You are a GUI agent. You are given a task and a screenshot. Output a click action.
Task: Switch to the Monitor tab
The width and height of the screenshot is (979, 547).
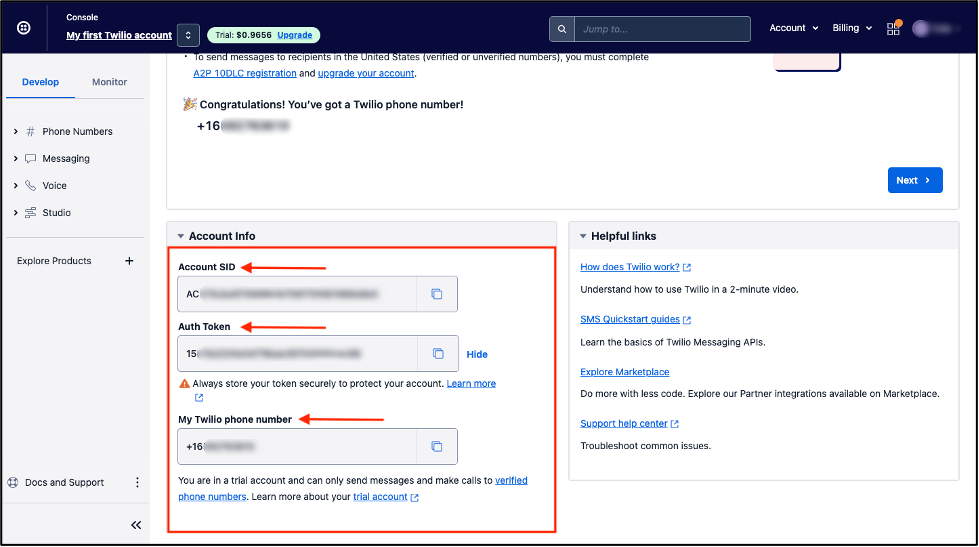[x=109, y=82]
